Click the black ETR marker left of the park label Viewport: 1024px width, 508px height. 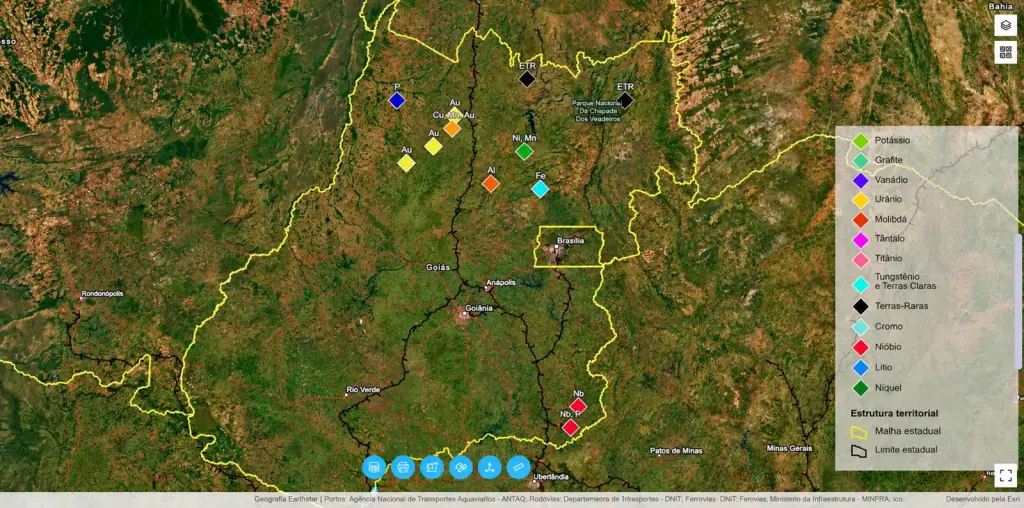527,79
